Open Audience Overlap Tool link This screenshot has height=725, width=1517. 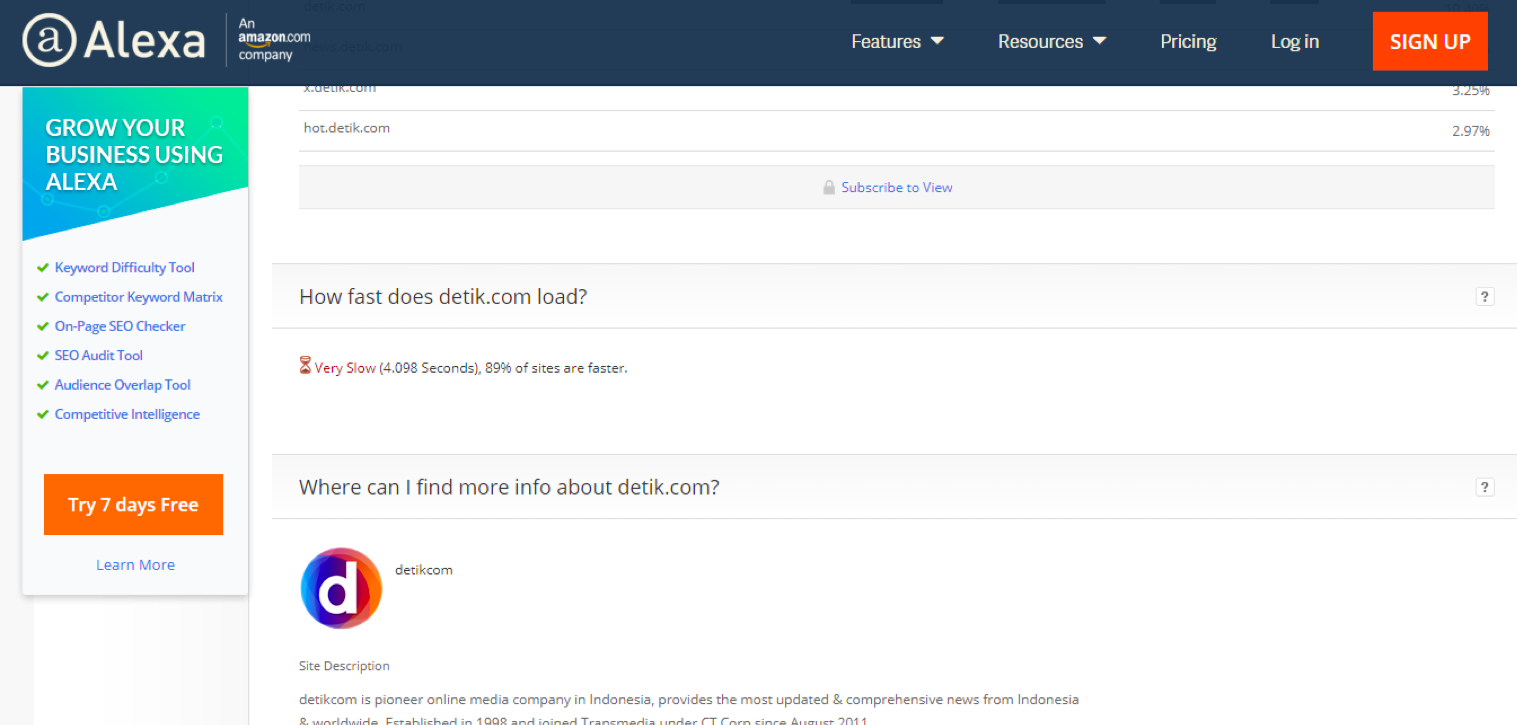pyautogui.click(x=123, y=385)
